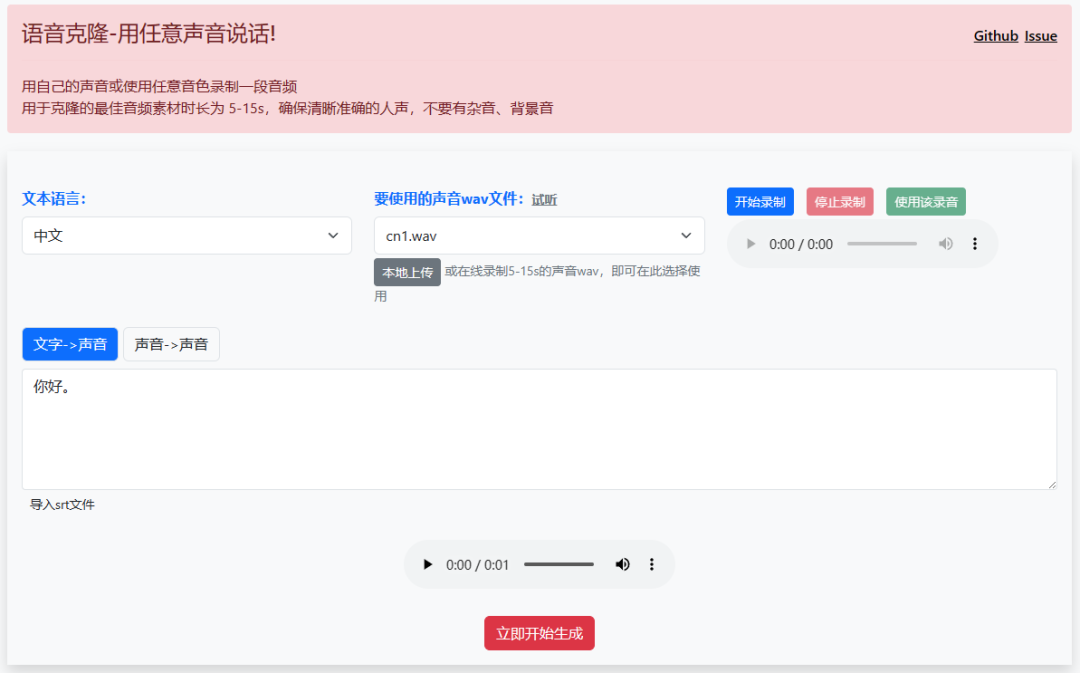Open the Github link
Viewport: 1080px width, 673px height.
pos(995,36)
